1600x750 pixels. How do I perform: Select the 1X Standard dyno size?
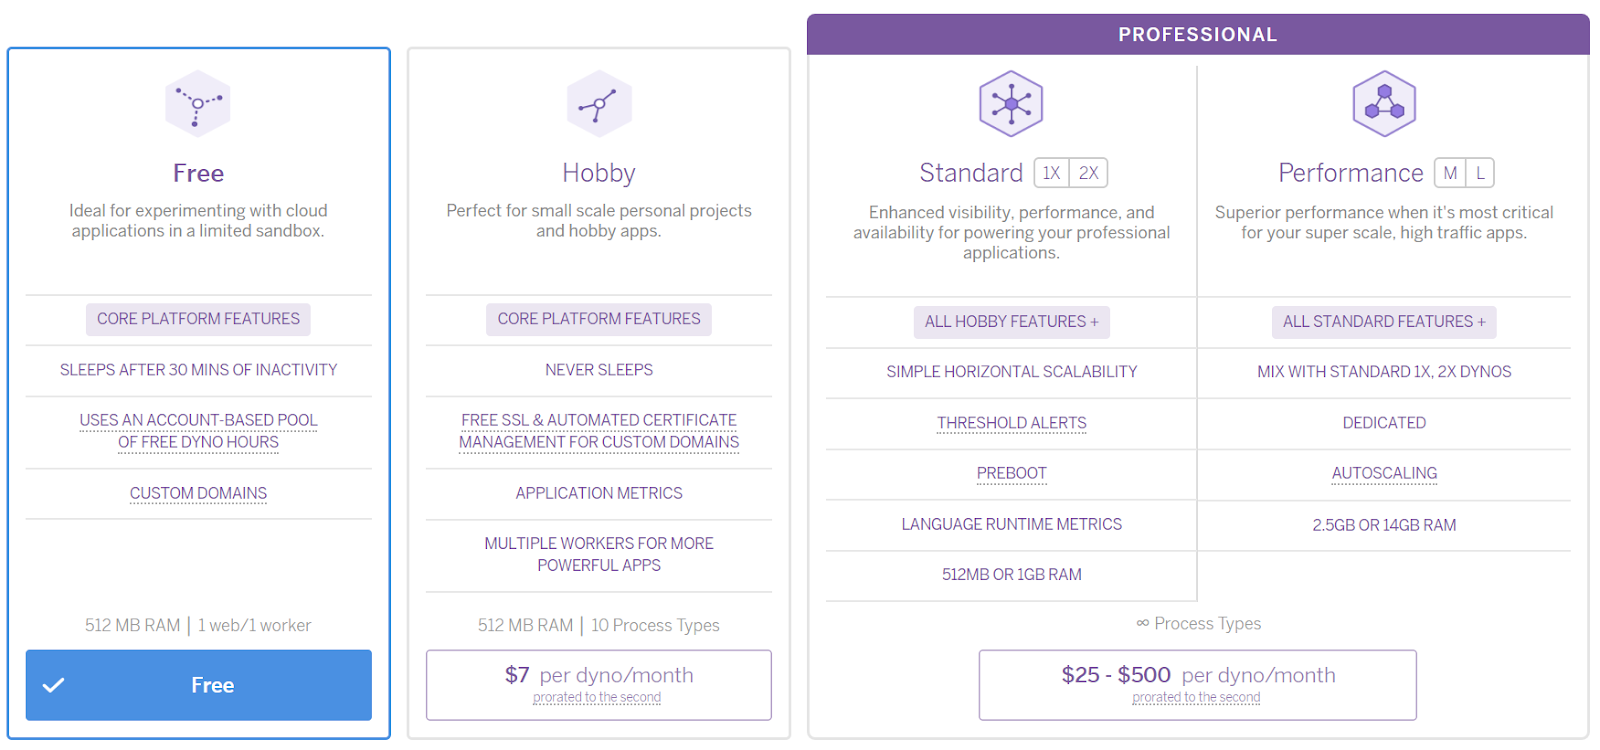coord(1051,173)
